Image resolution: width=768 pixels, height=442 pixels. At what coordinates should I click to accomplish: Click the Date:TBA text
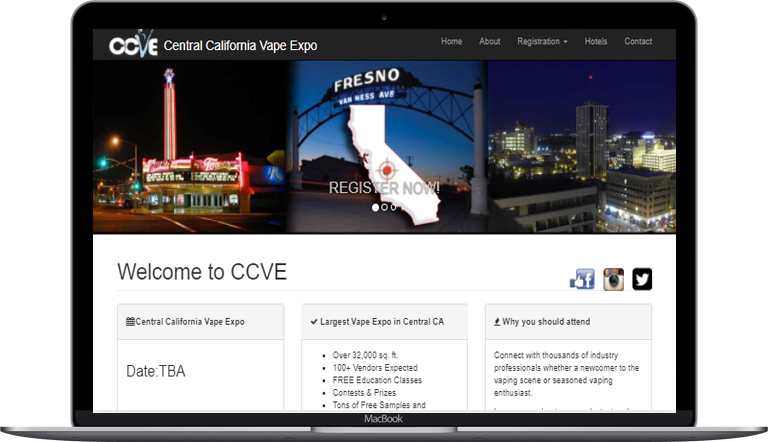156,371
